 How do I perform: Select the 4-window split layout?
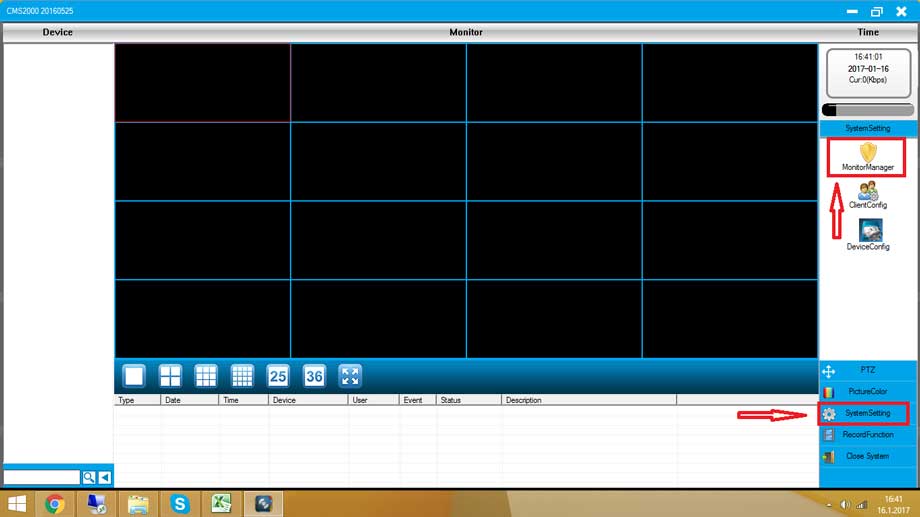click(170, 376)
